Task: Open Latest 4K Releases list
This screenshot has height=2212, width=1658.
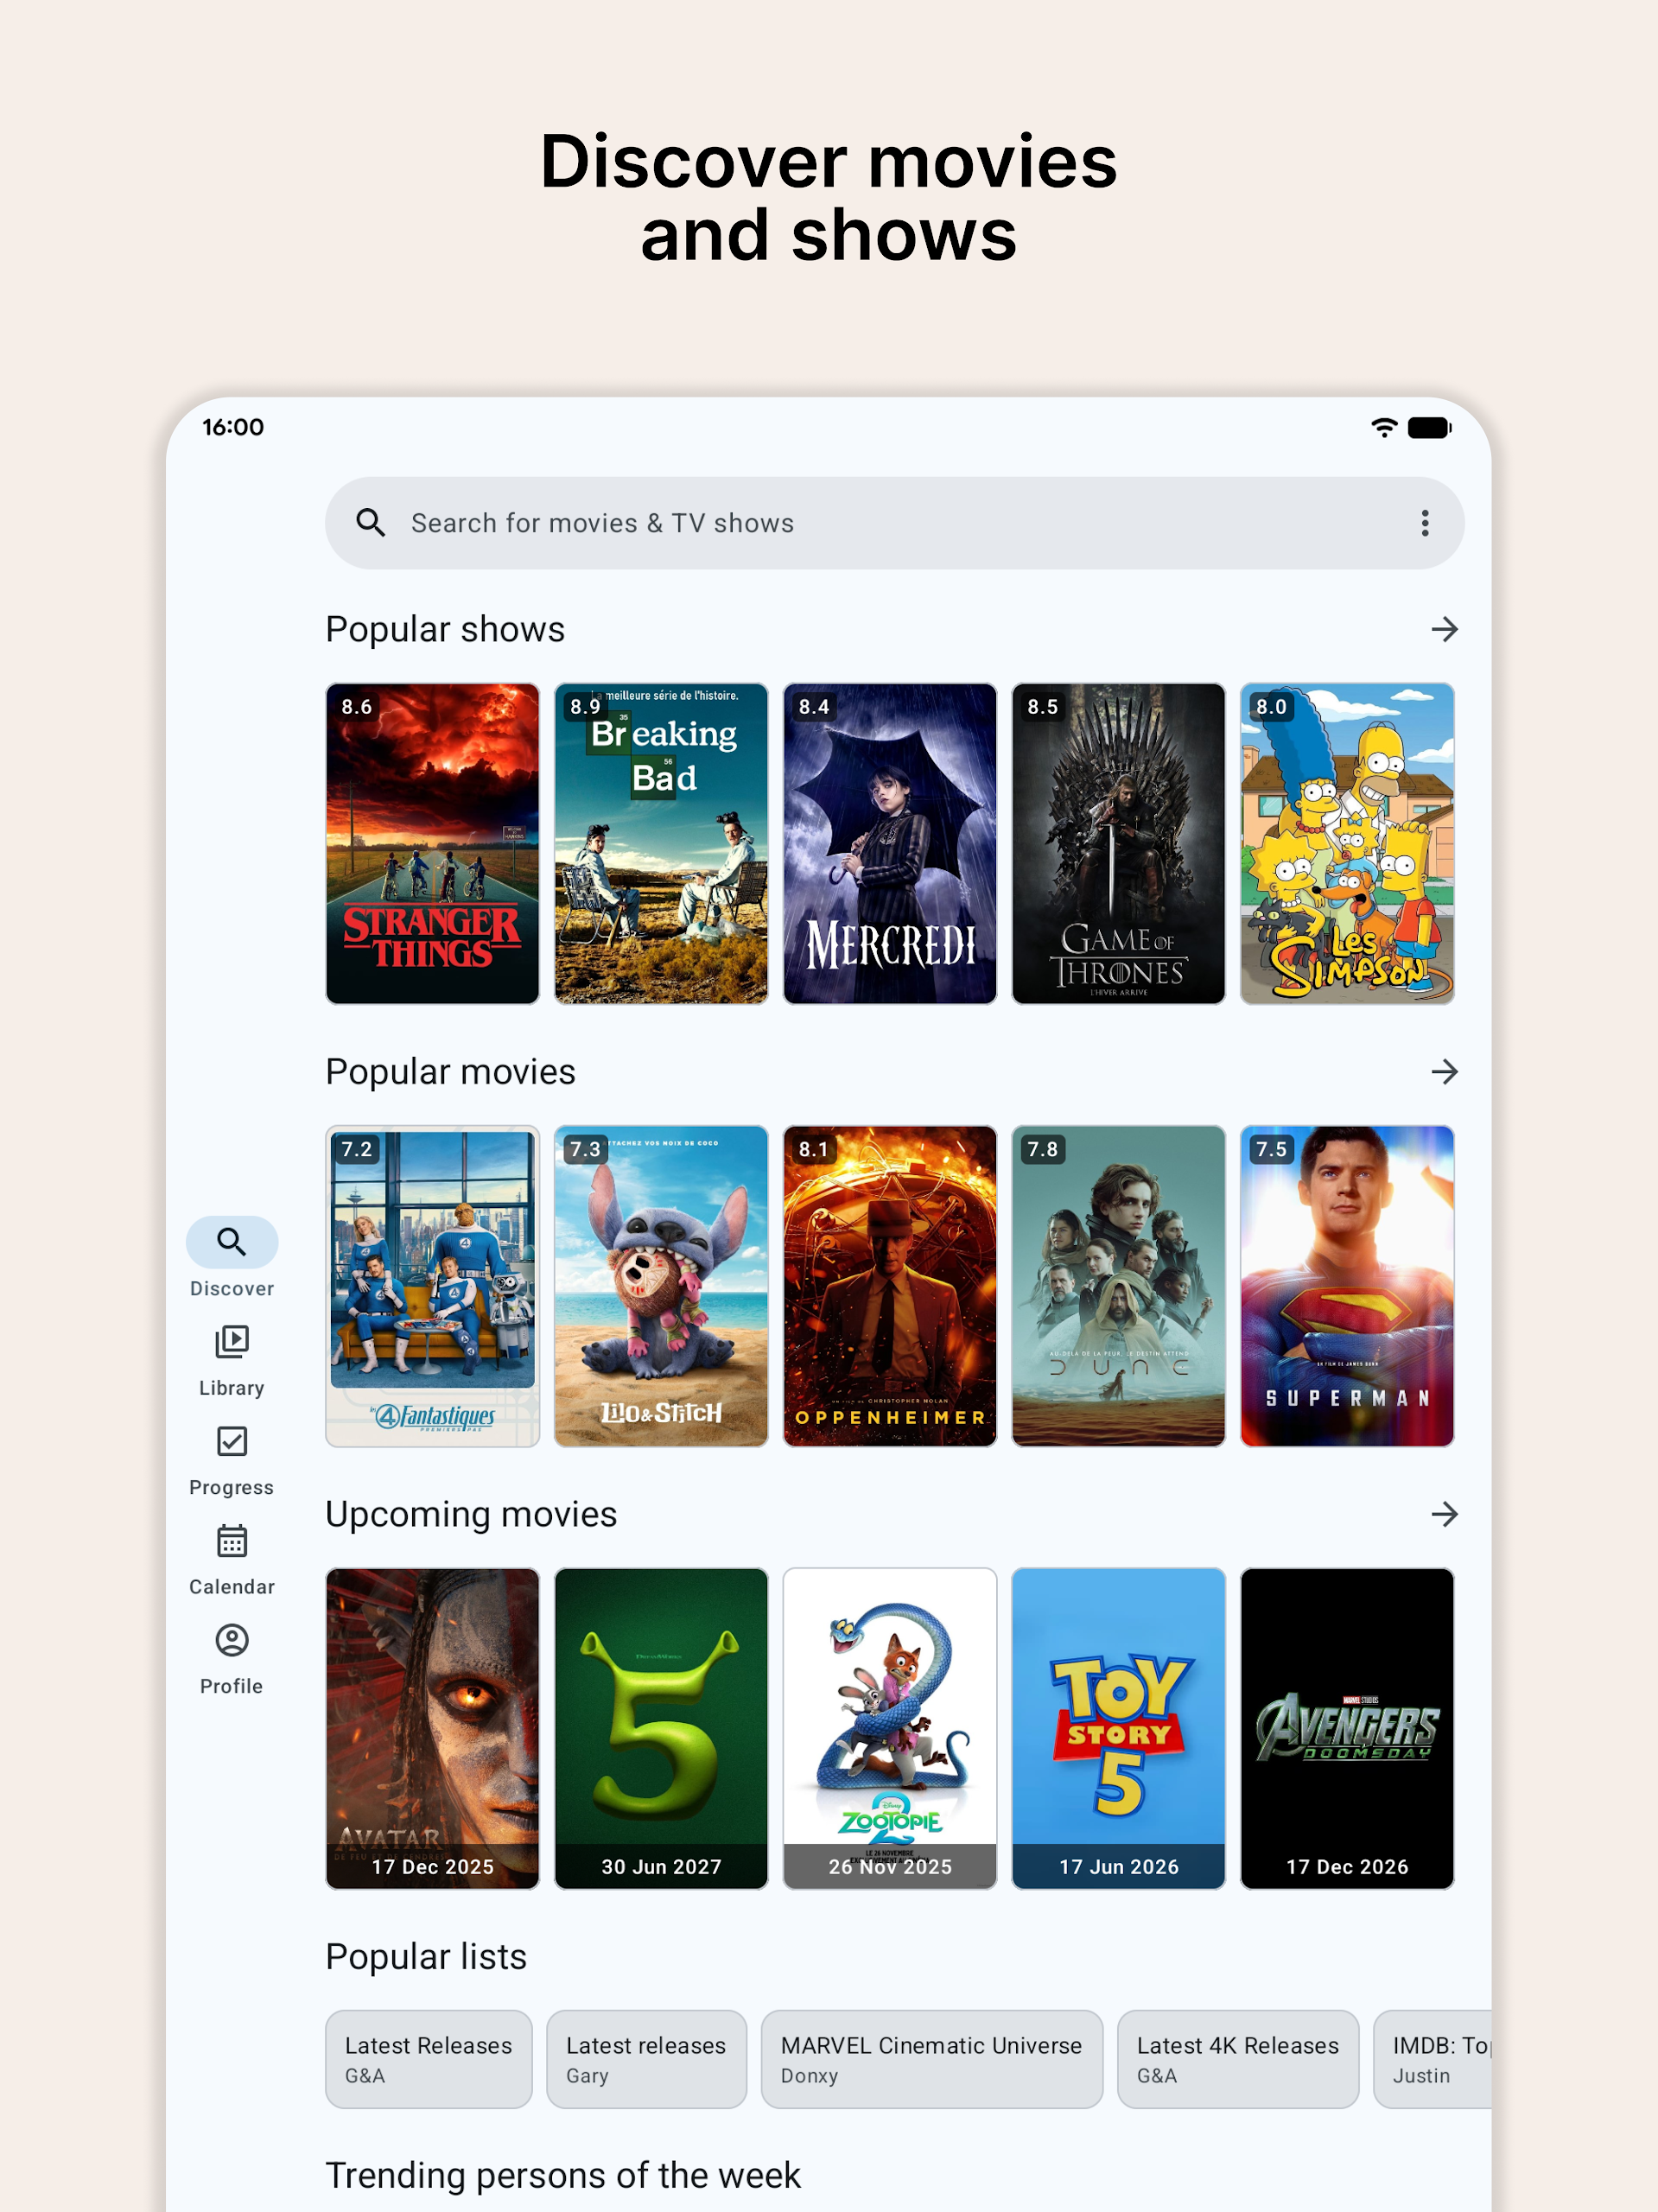Action: coord(1237,2059)
